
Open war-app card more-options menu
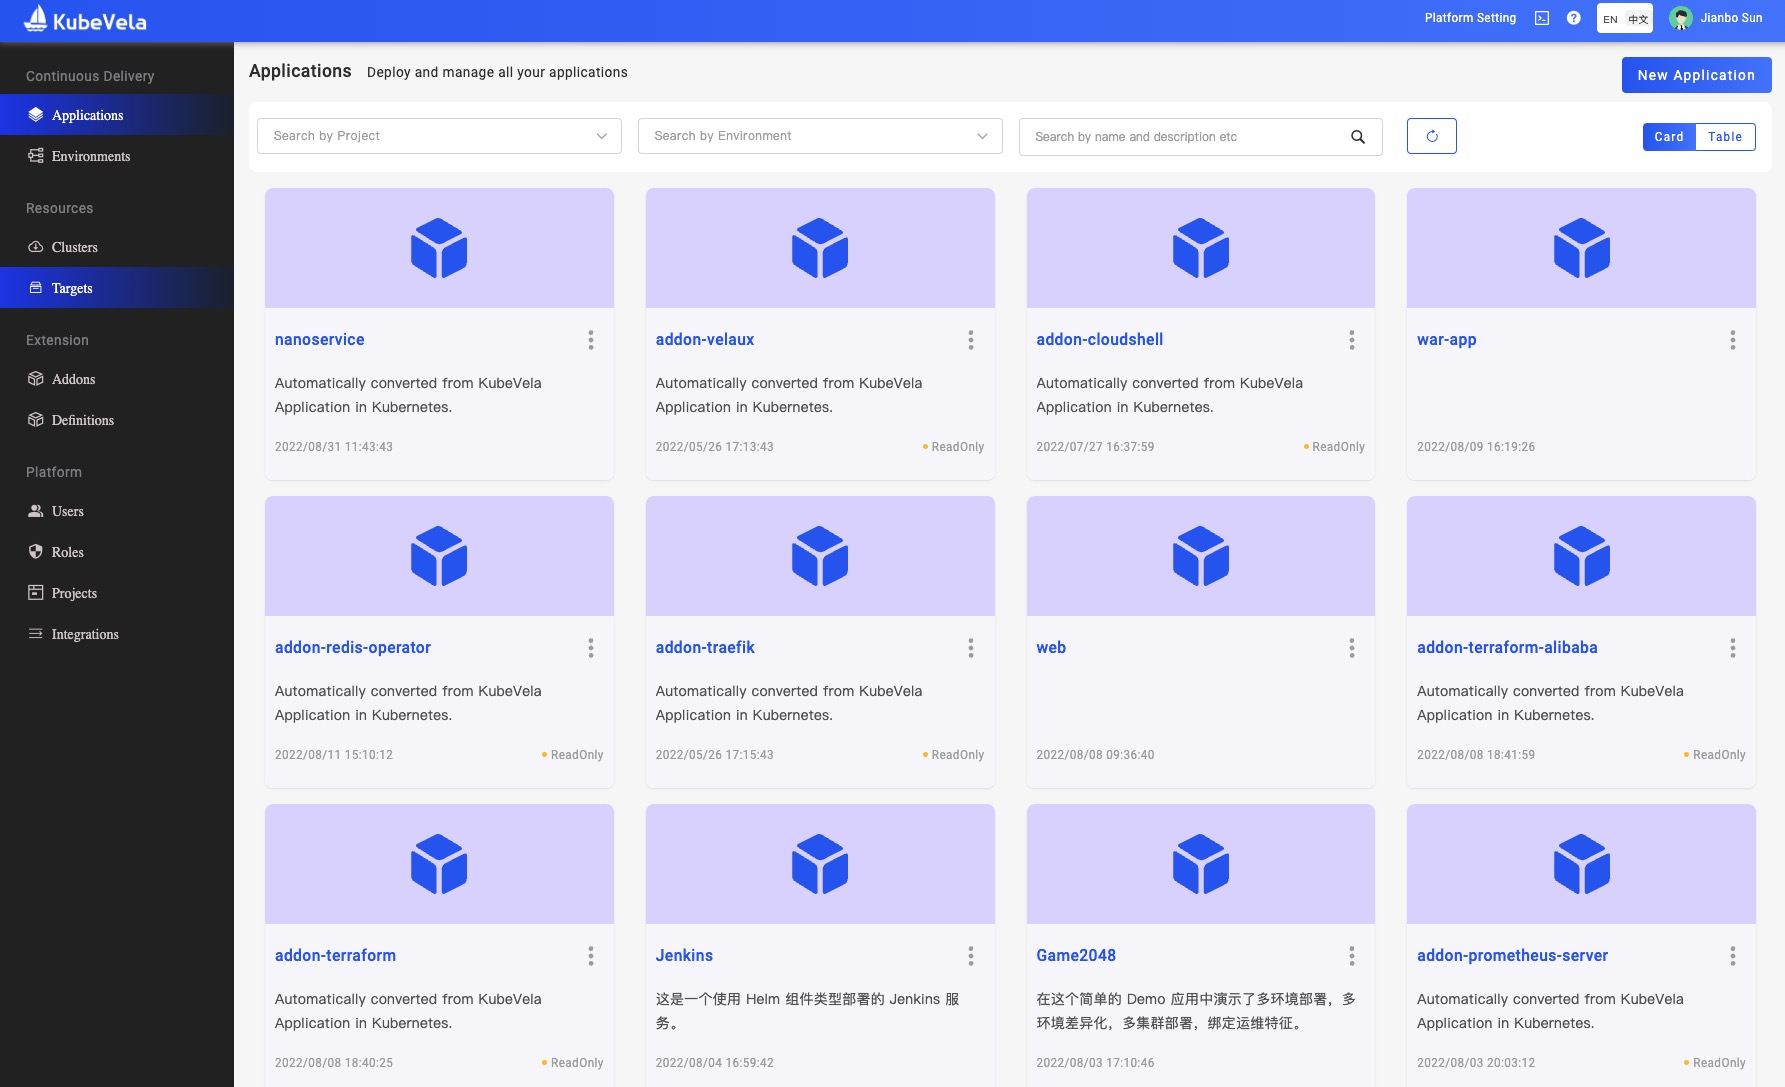point(1733,340)
